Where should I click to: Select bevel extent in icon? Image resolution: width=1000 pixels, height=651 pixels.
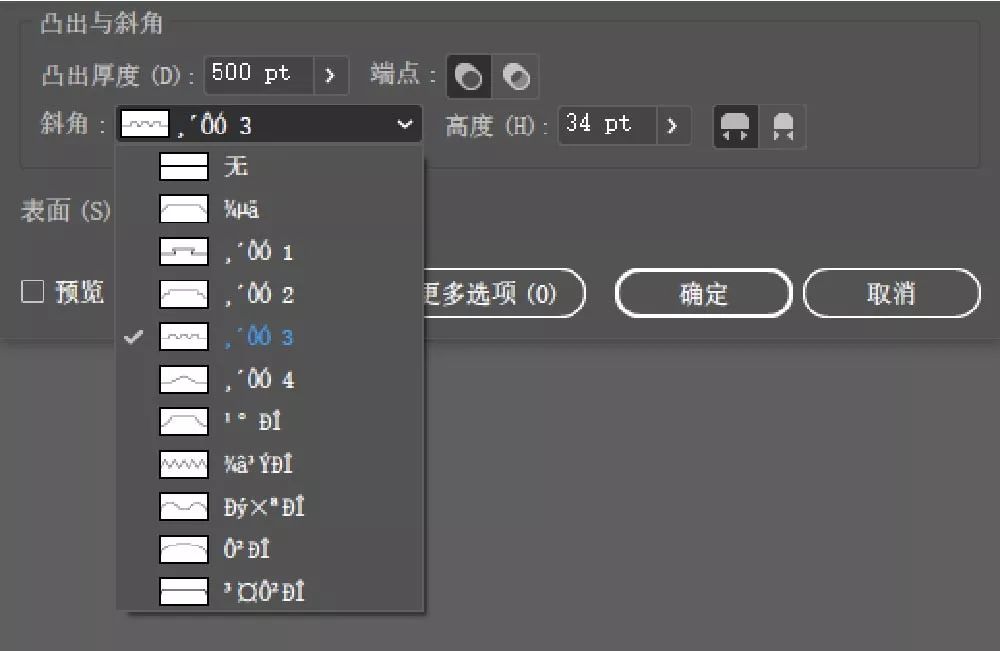783,126
